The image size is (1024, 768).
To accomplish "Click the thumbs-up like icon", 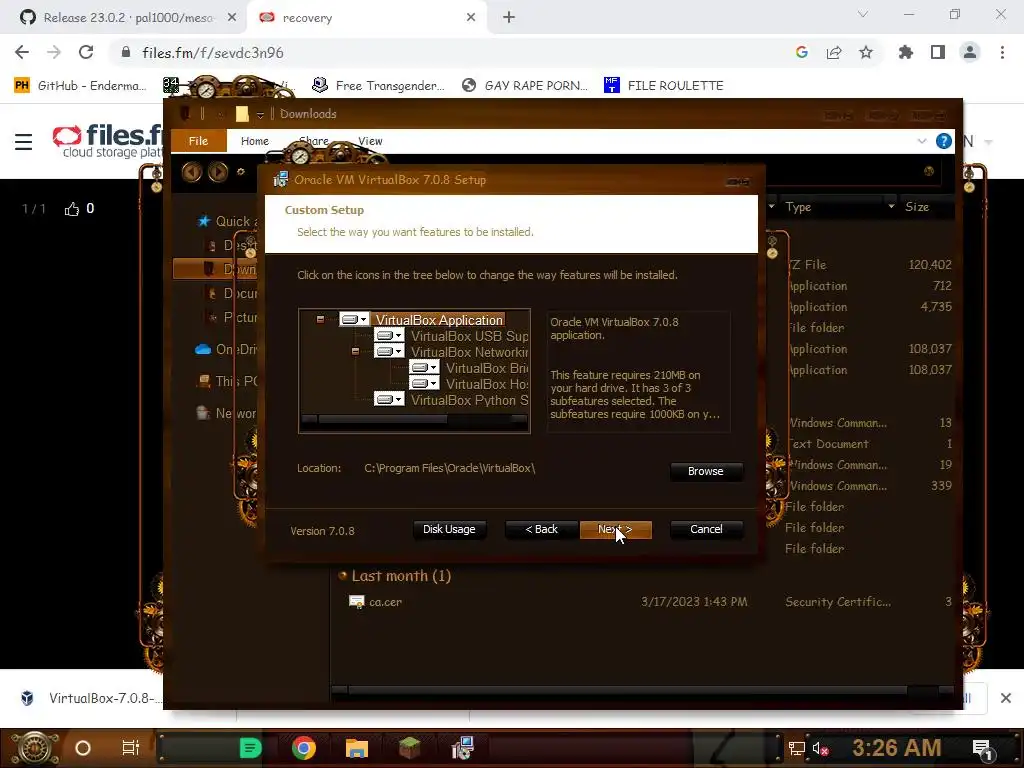I will [x=72, y=209].
